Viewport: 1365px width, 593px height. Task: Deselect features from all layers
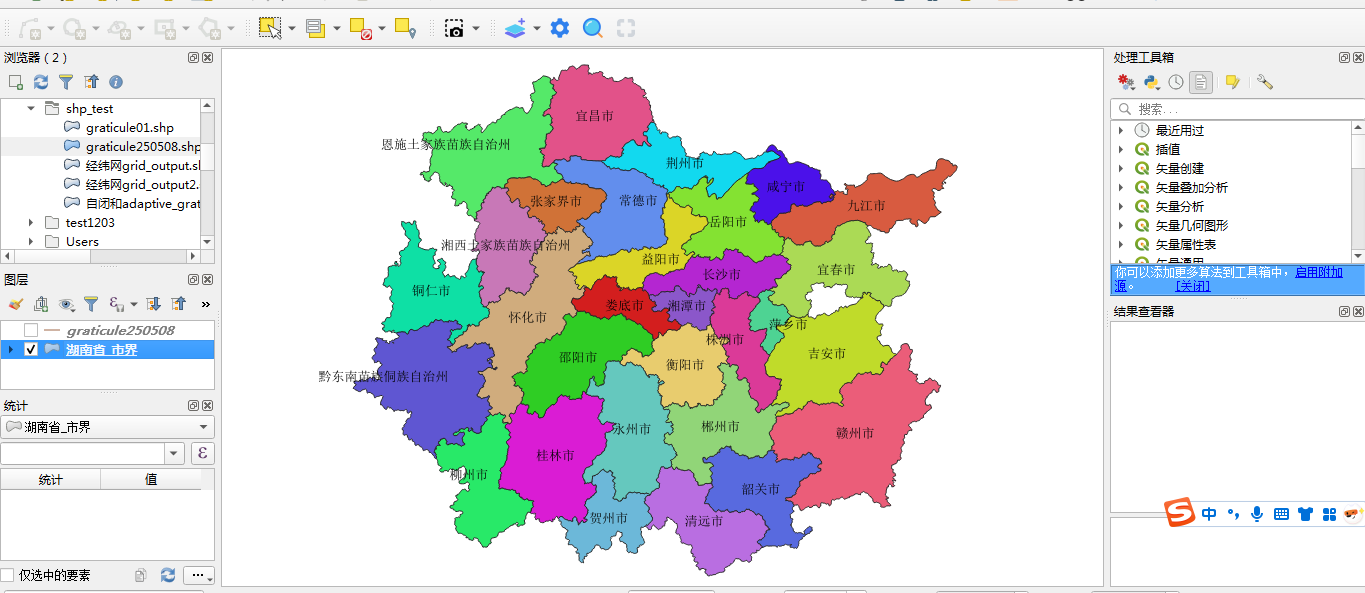(x=360, y=28)
